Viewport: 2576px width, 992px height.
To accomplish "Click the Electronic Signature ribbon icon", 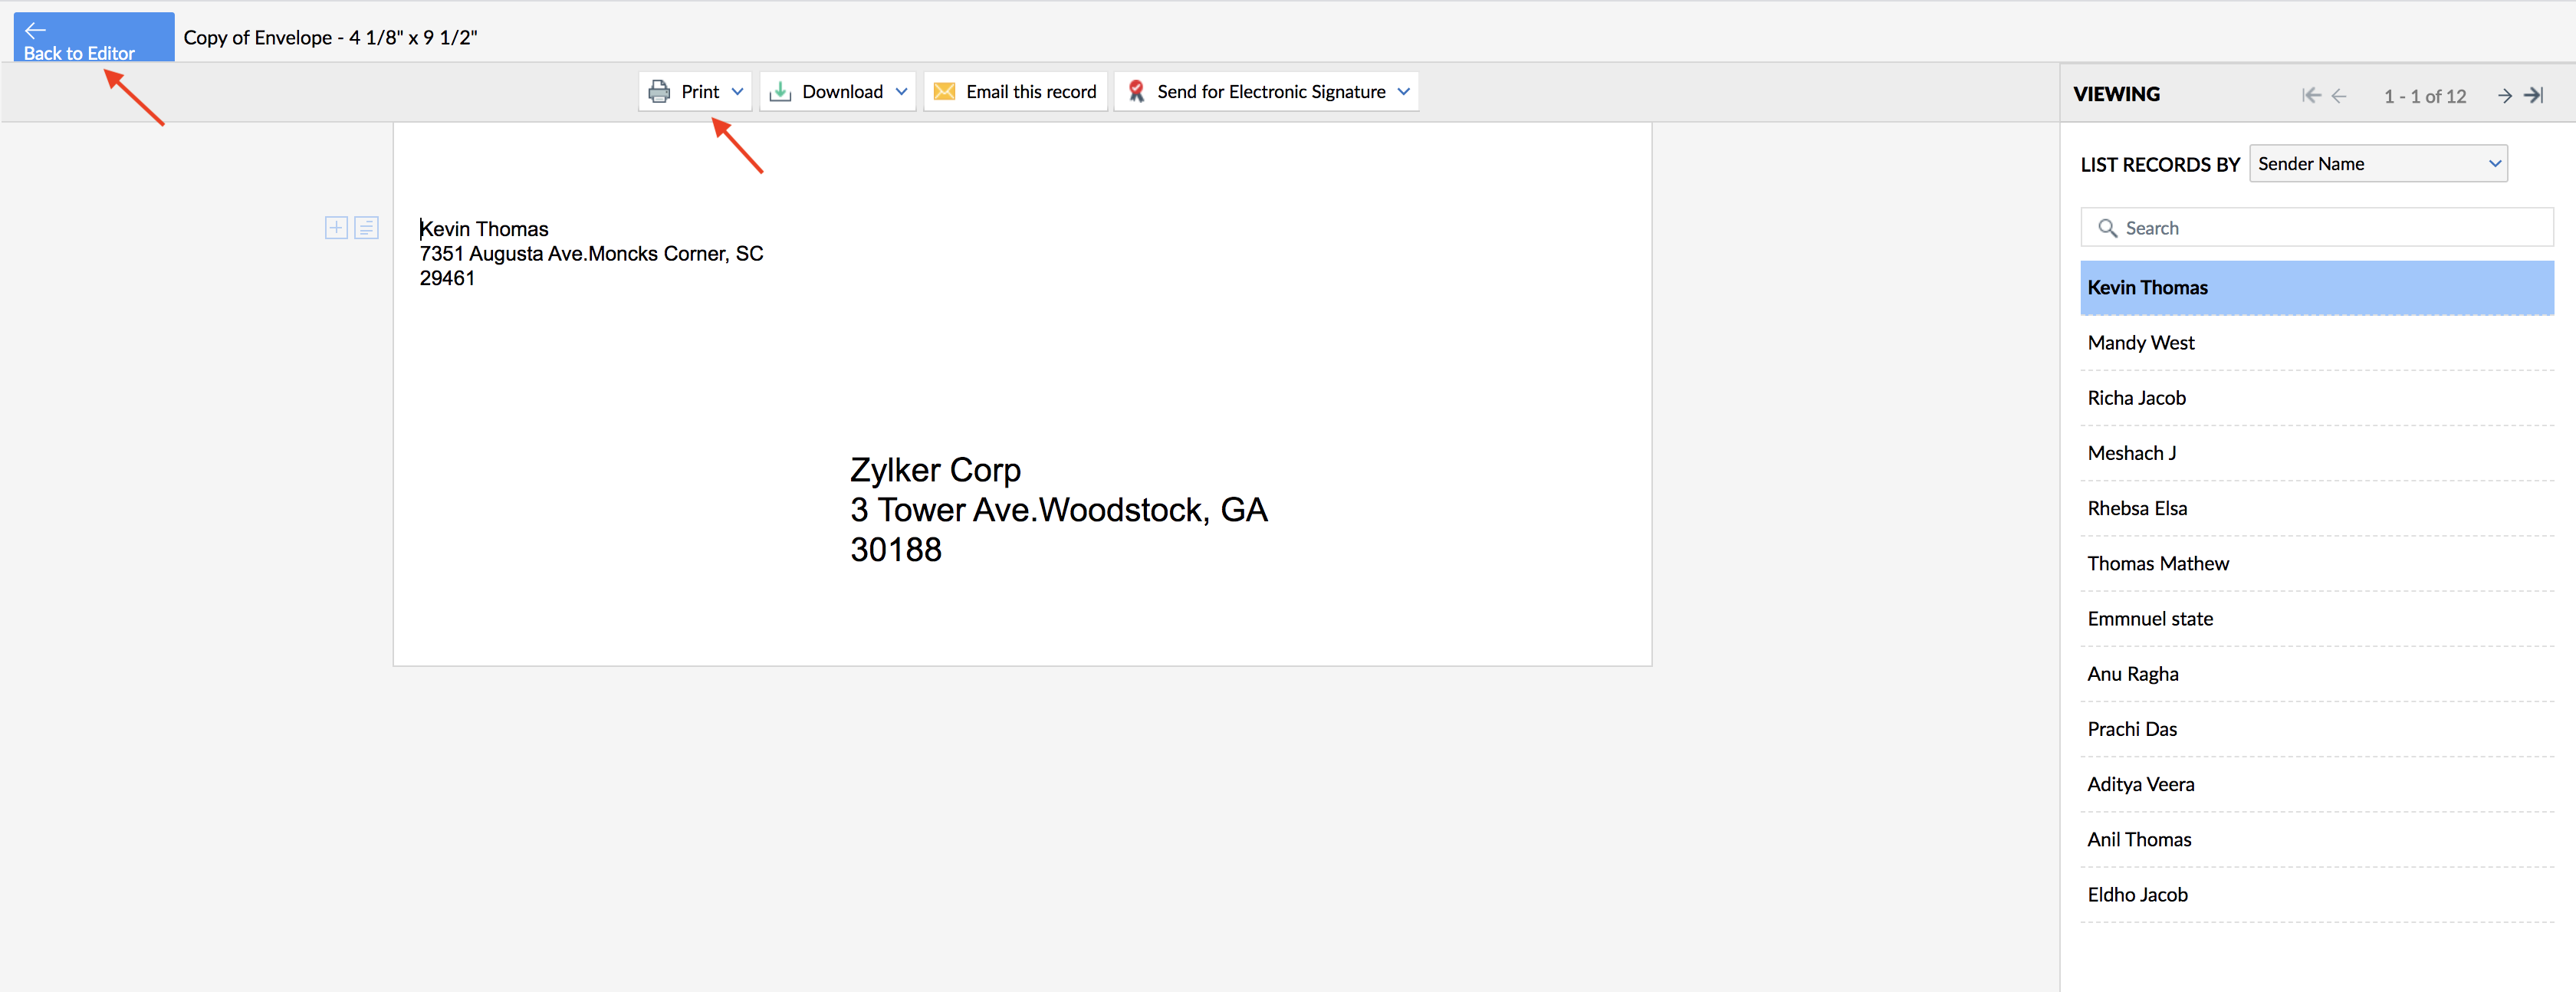I will 1136,92.
